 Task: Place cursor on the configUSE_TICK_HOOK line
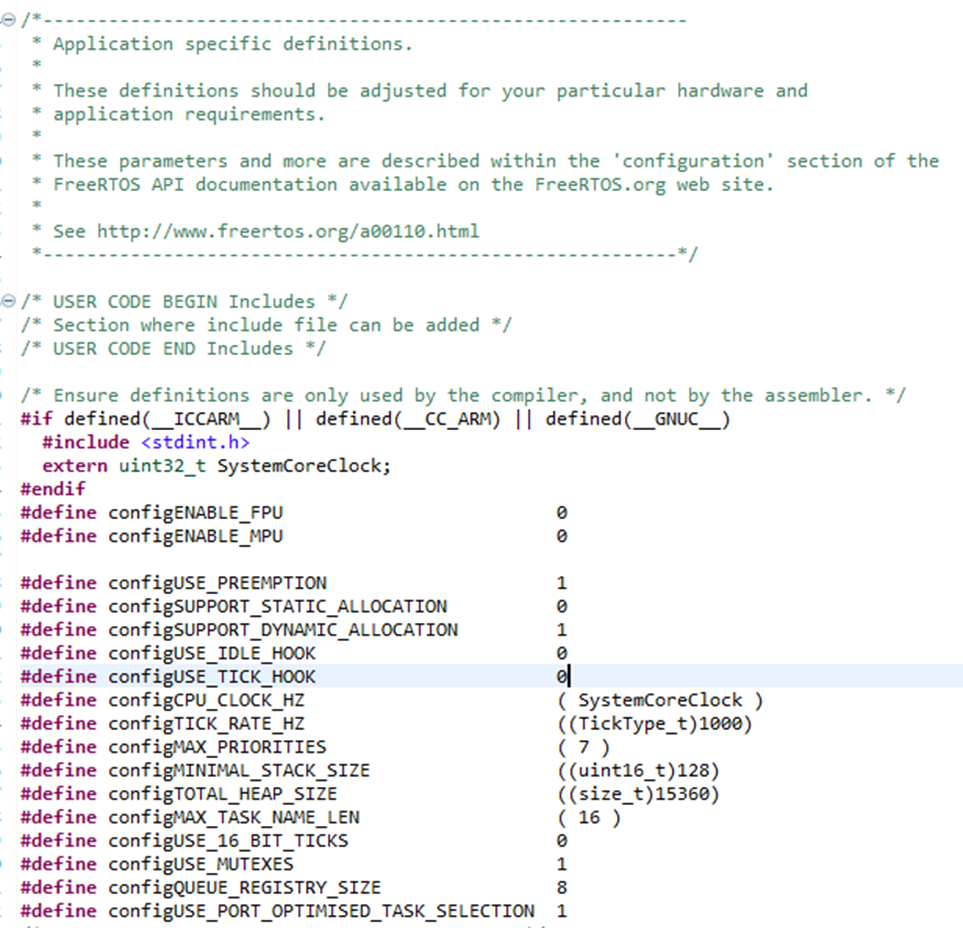250,676
